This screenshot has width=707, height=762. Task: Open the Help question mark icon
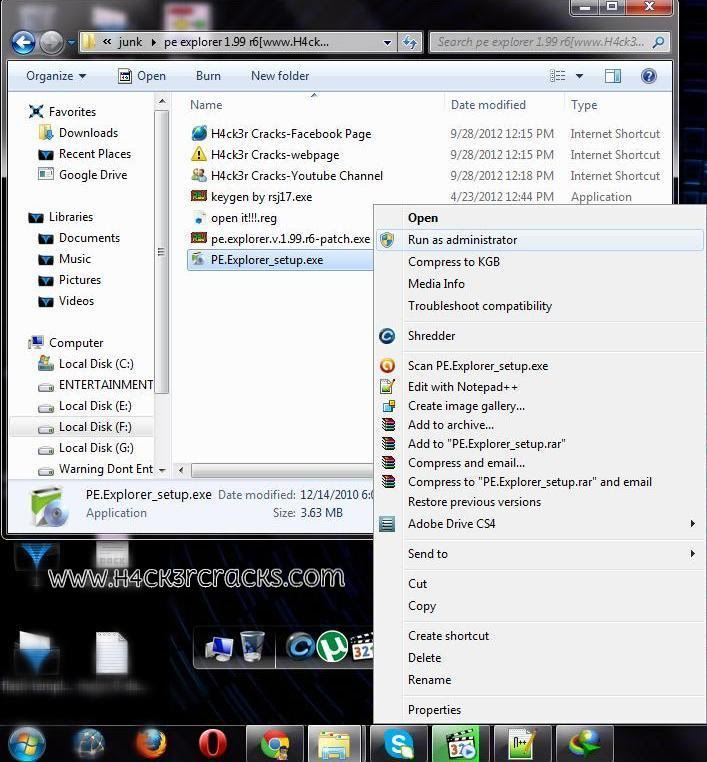pyautogui.click(x=649, y=76)
